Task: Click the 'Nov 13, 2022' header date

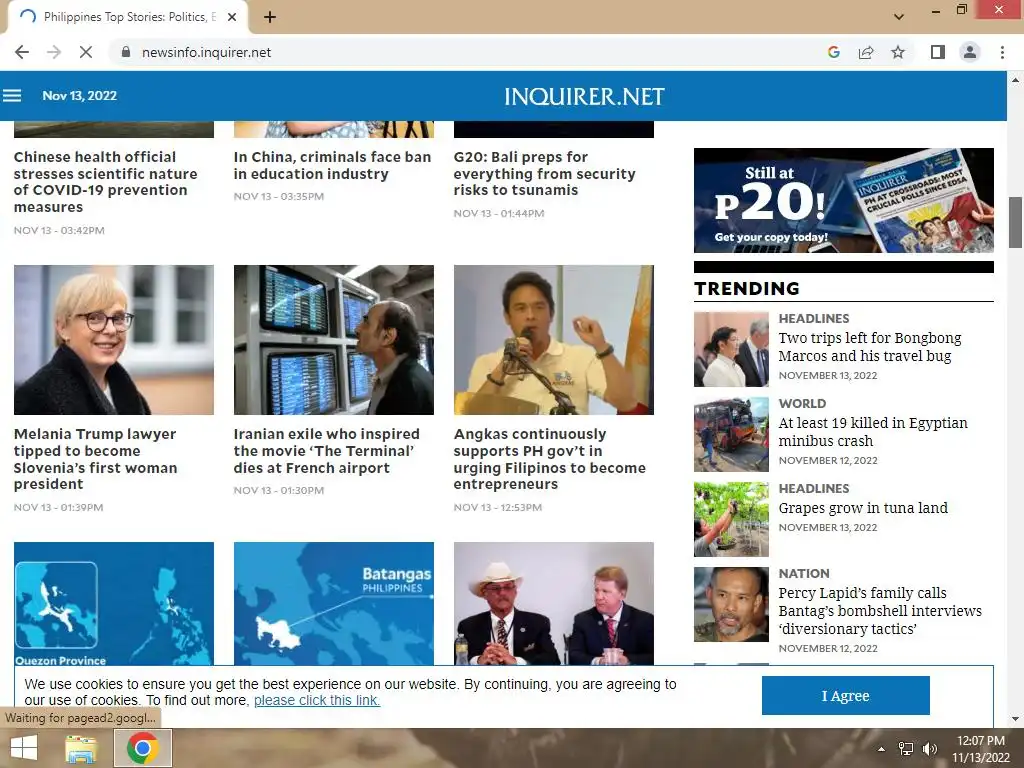Action: click(x=80, y=96)
